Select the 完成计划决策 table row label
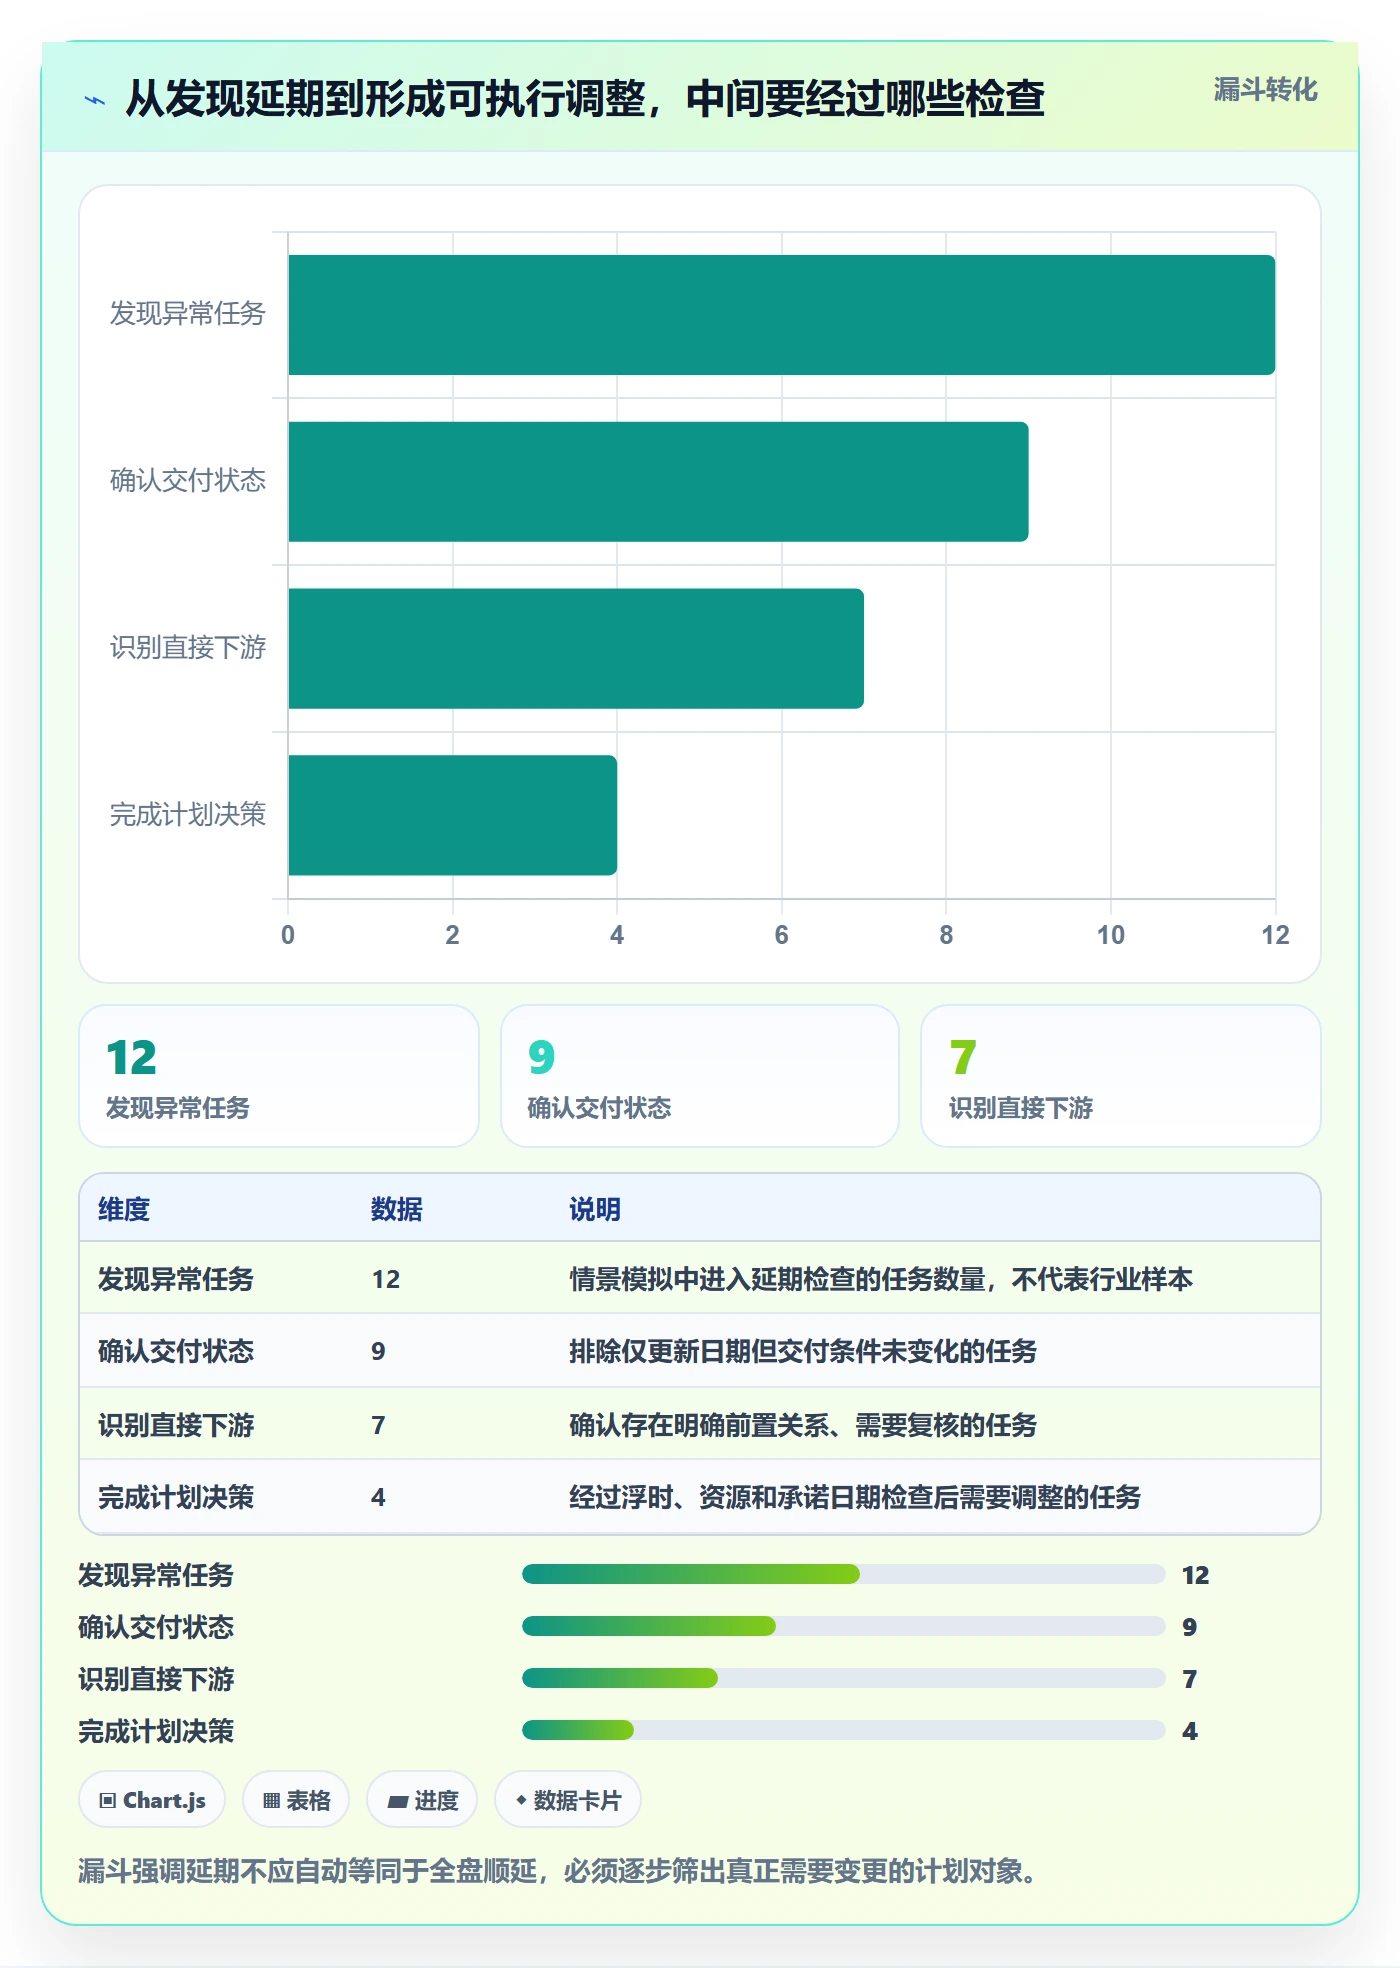The image size is (1400, 1968). tap(176, 1497)
